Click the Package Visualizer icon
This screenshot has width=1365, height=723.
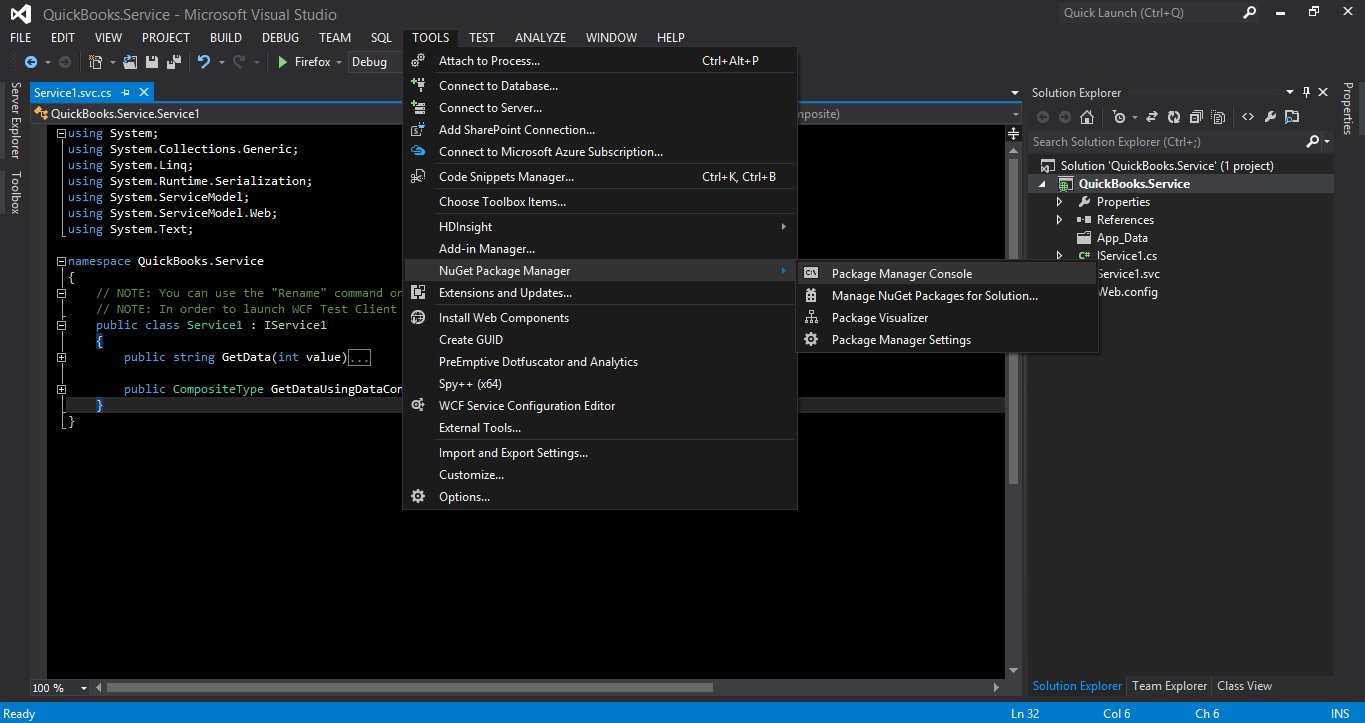tap(811, 318)
